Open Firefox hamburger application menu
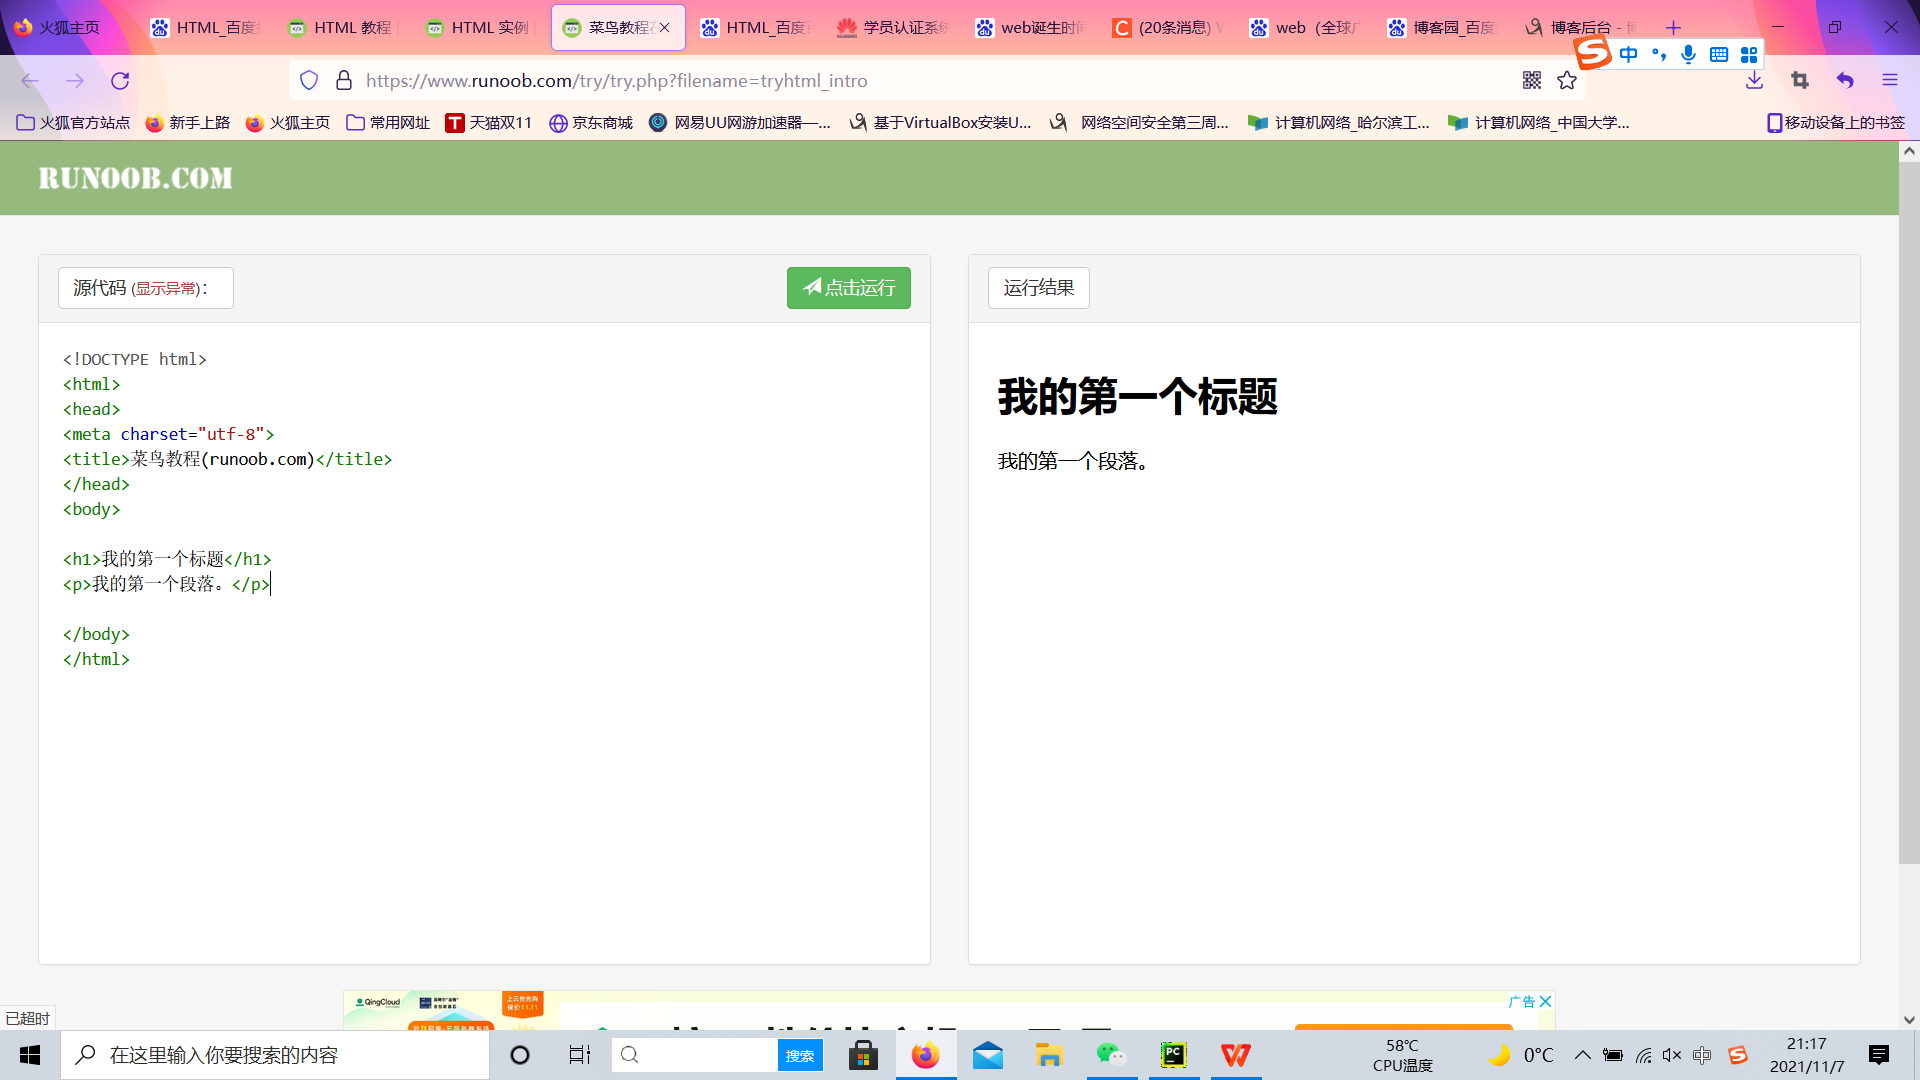1920x1080 pixels. pyautogui.click(x=1890, y=81)
